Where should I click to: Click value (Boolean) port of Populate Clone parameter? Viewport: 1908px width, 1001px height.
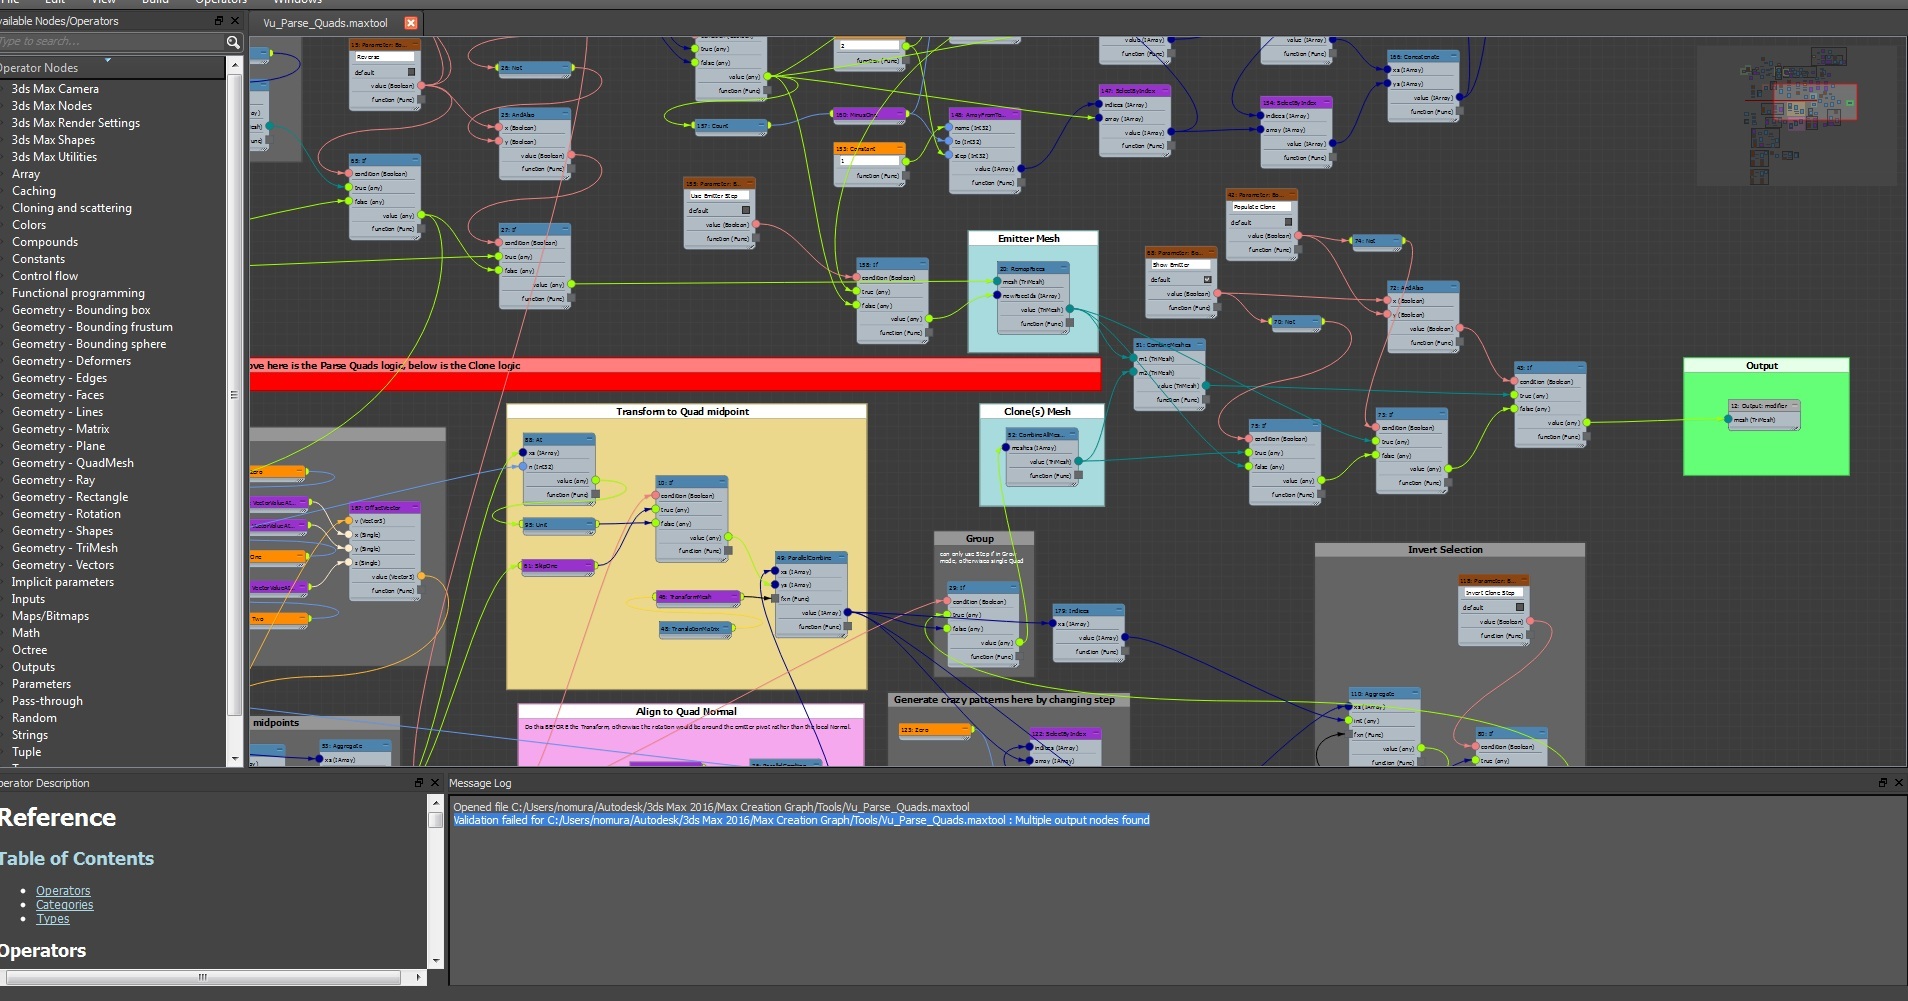(x=1298, y=236)
